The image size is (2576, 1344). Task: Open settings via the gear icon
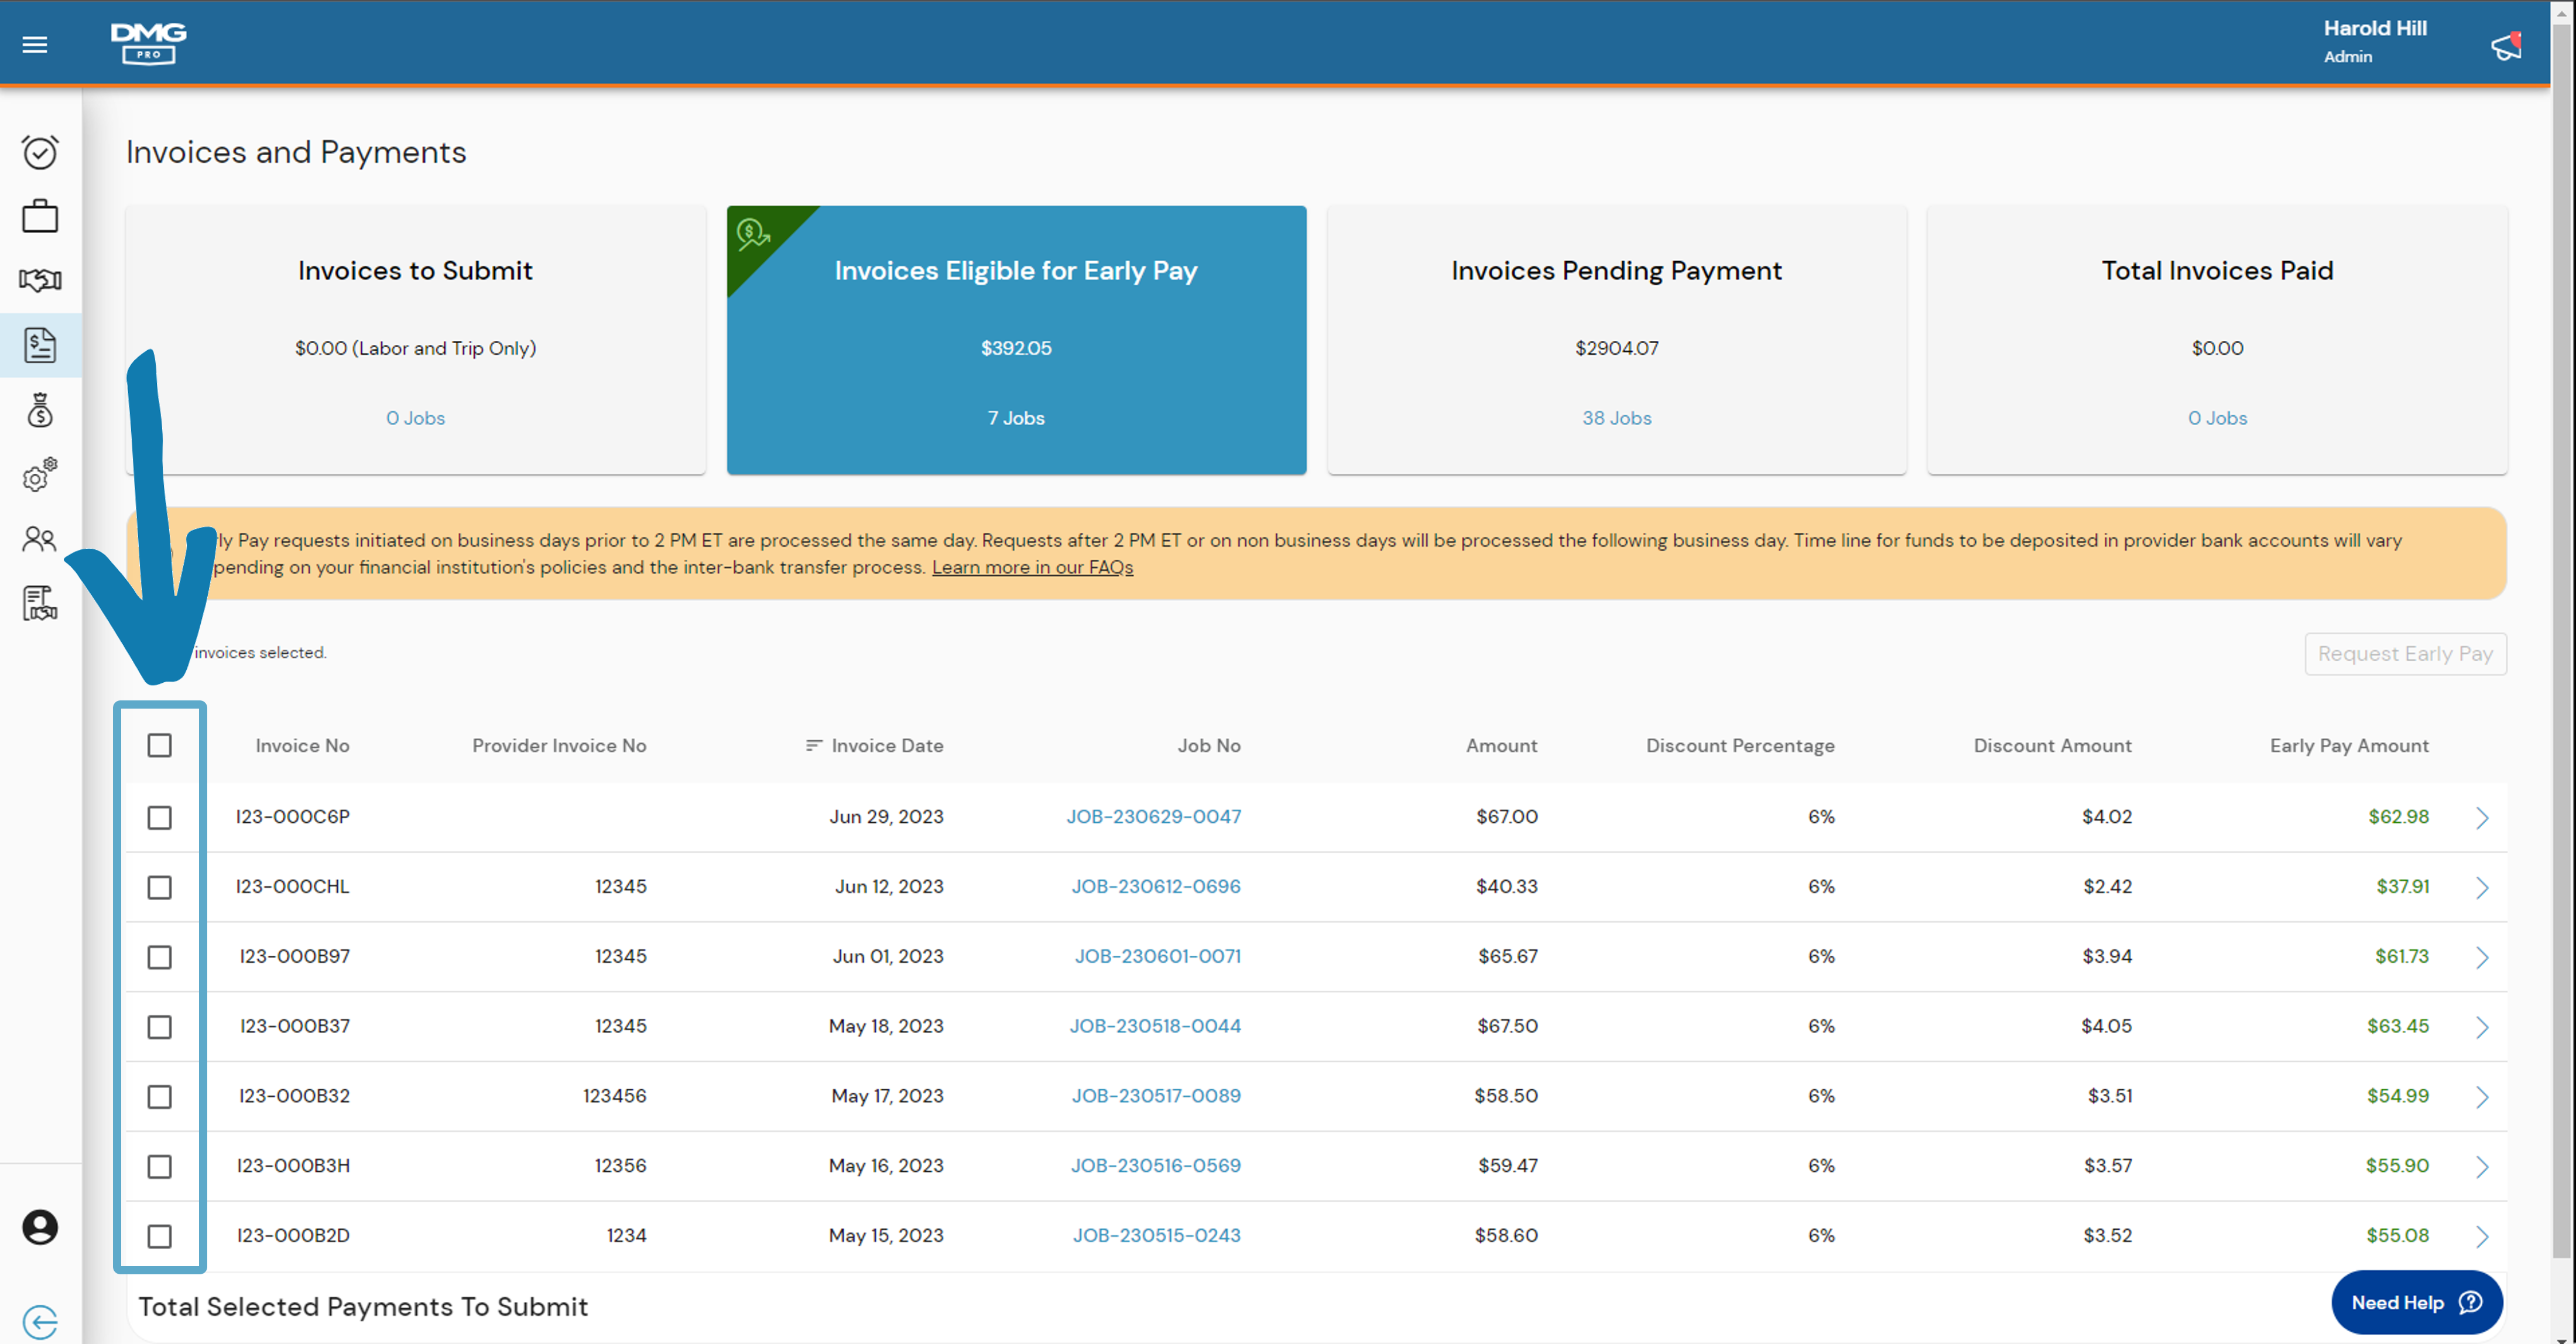pyautogui.click(x=38, y=477)
